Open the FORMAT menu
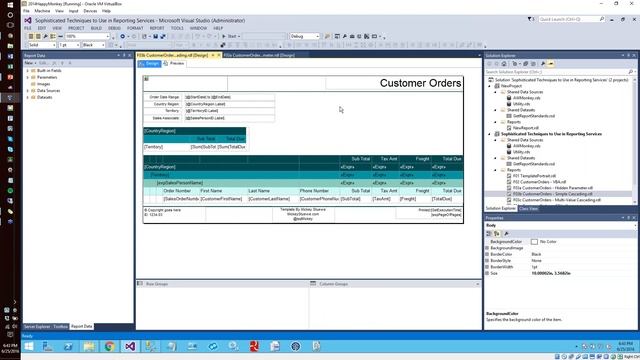This screenshot has width=640, height=360. pyautogui.click(x=135, y=28)
